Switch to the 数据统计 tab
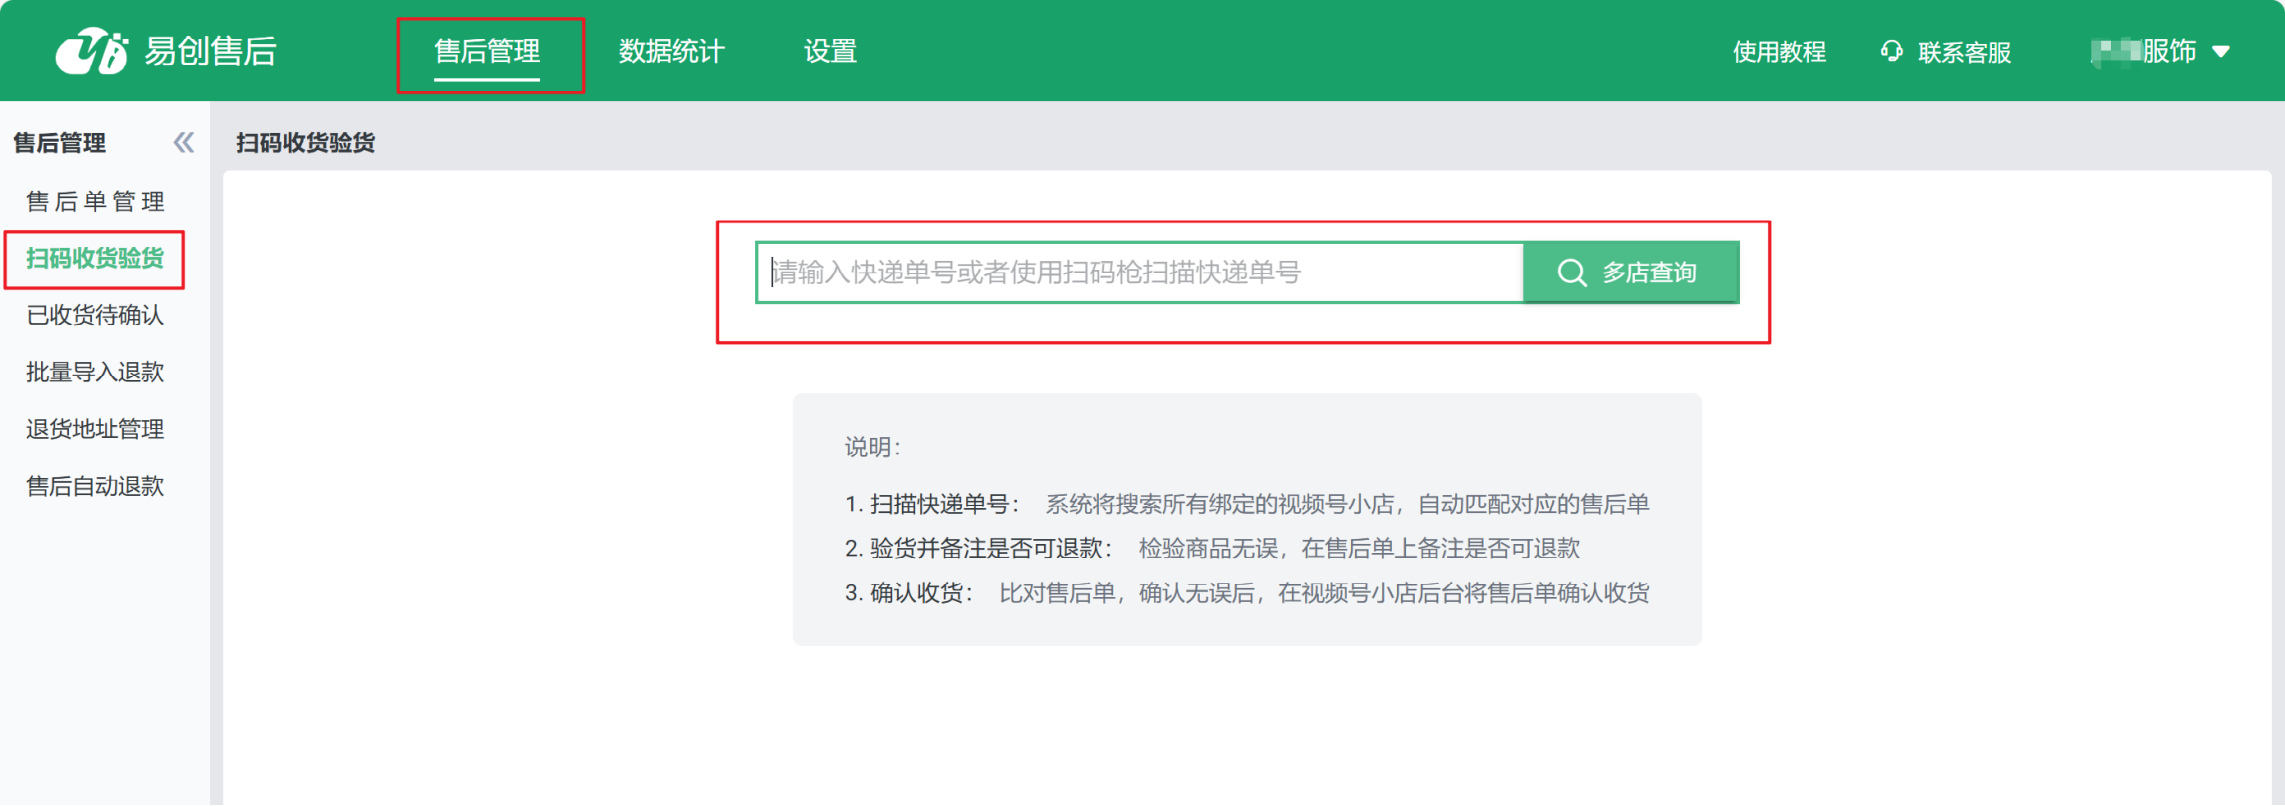The width and height of the screenshot is (2285, 806). tap(671, 52)
